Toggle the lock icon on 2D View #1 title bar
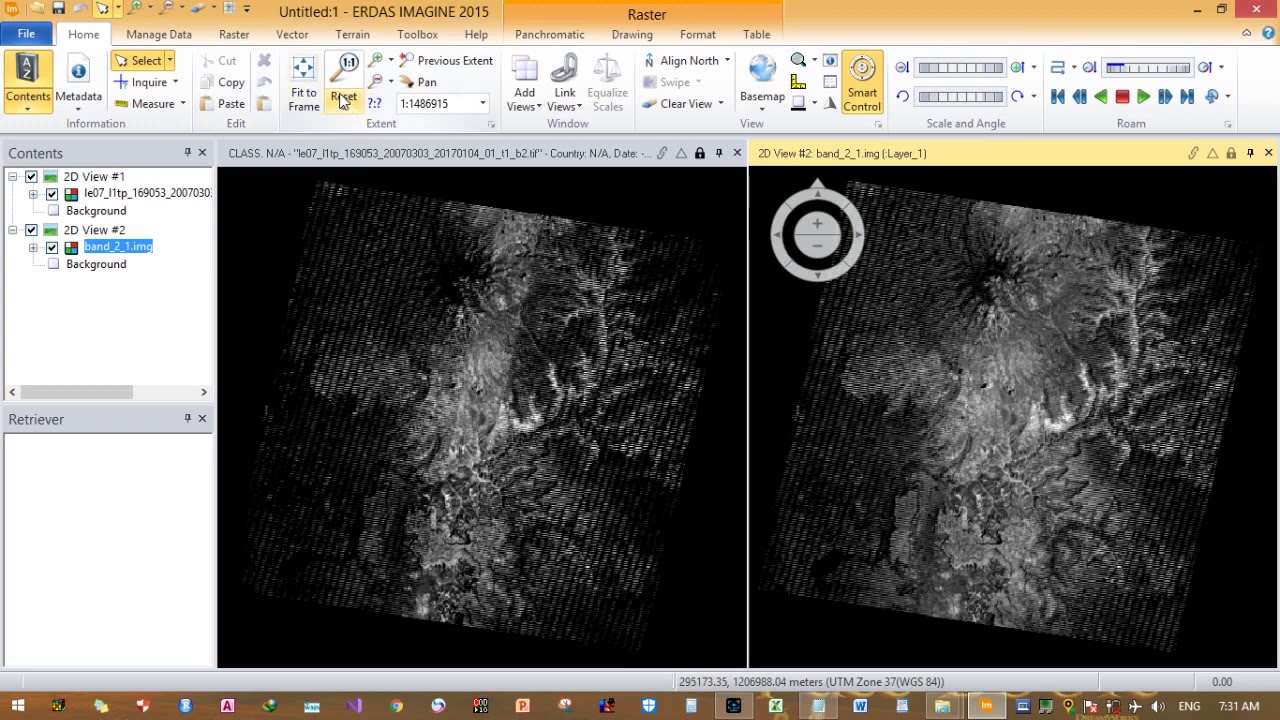Screen dimensions: 1280x720 pos(700,154)
